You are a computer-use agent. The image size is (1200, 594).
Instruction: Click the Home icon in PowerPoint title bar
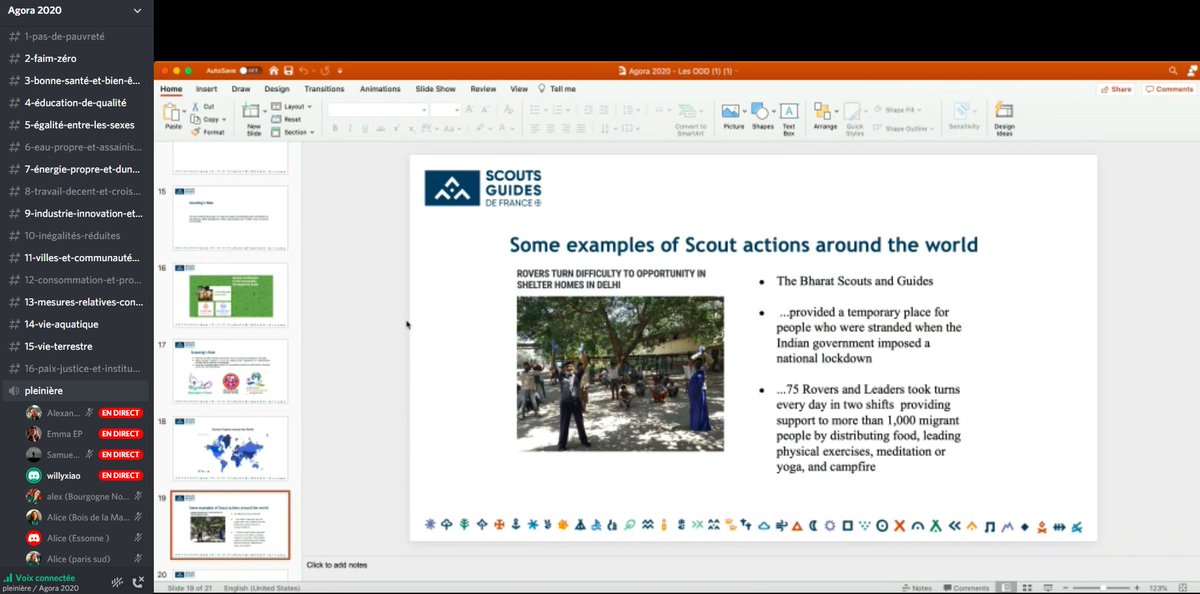click(x=275, y=71)
